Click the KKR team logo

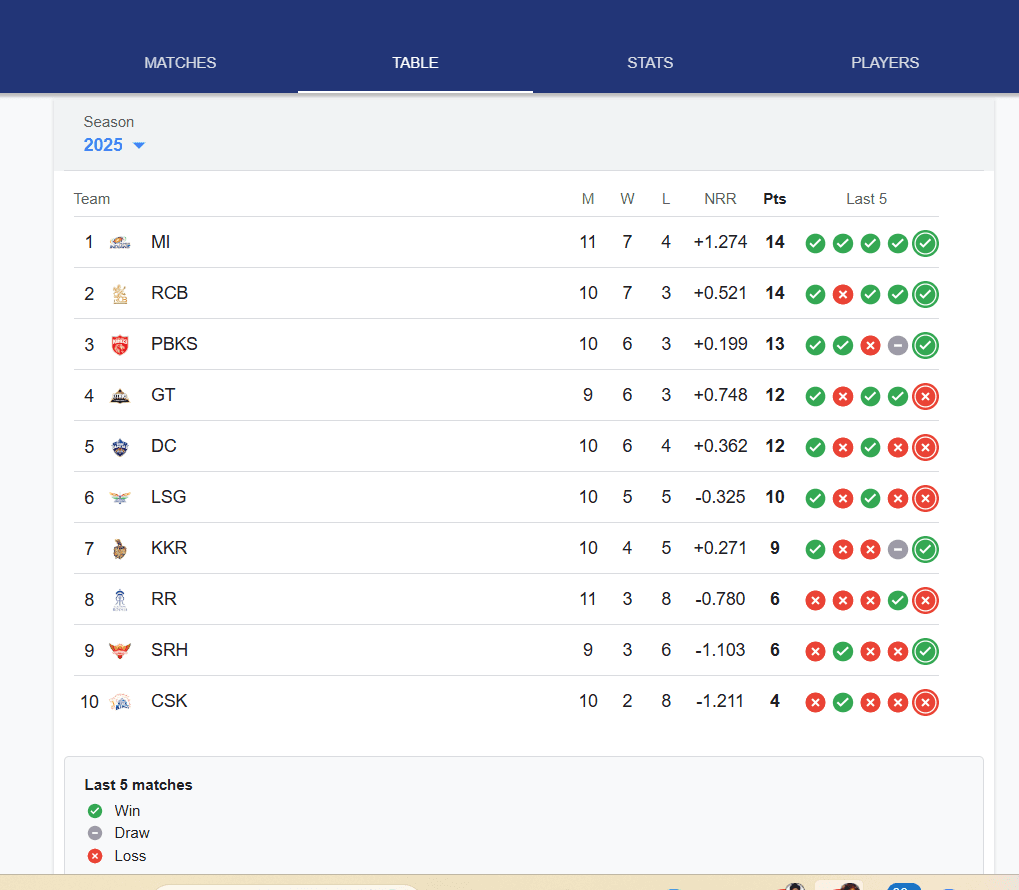point(120,548)
